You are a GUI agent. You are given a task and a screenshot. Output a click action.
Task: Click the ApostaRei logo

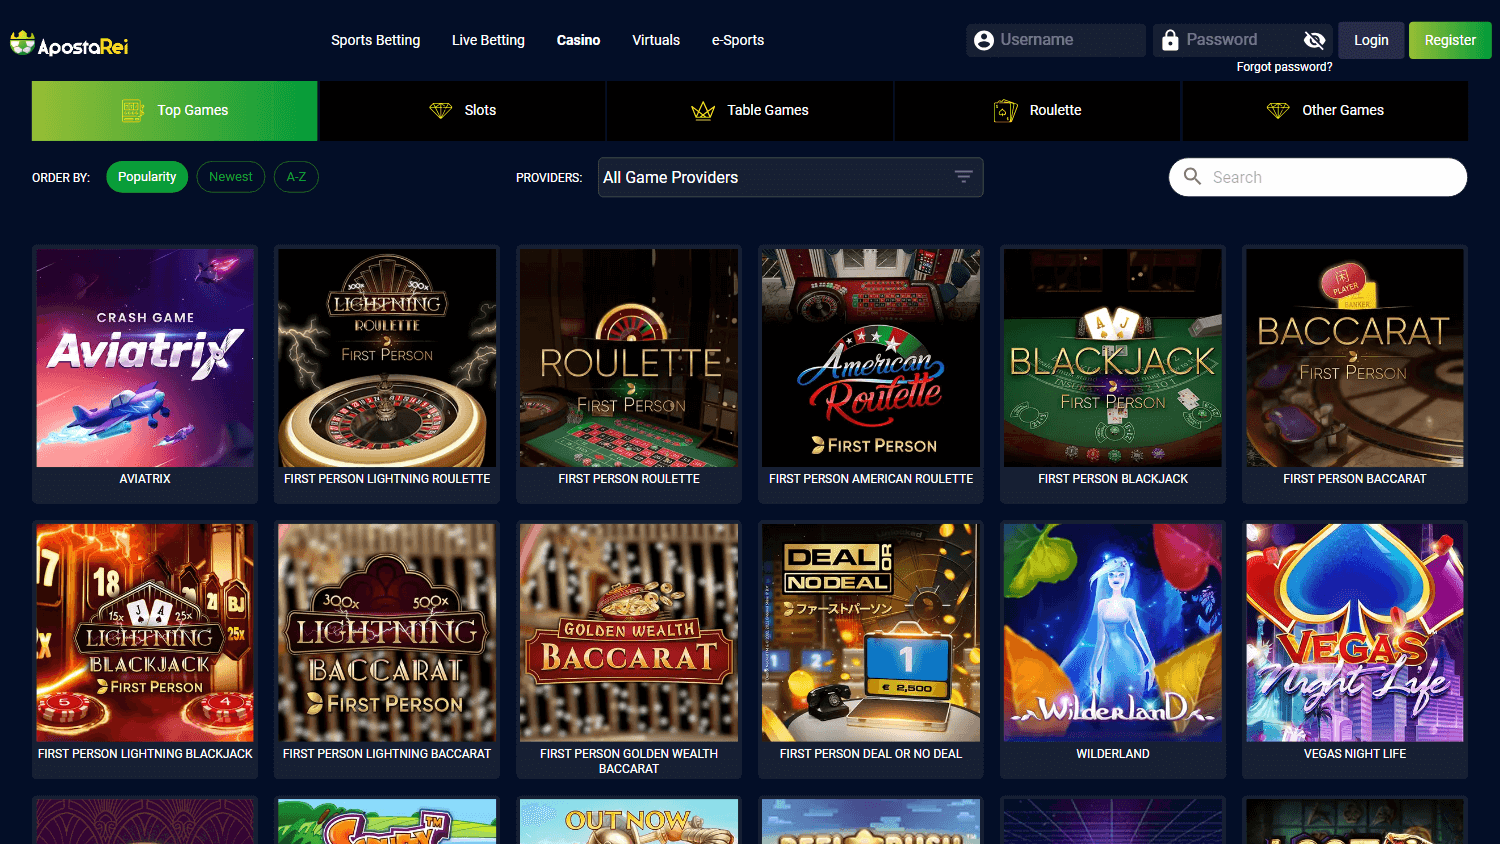69,43
